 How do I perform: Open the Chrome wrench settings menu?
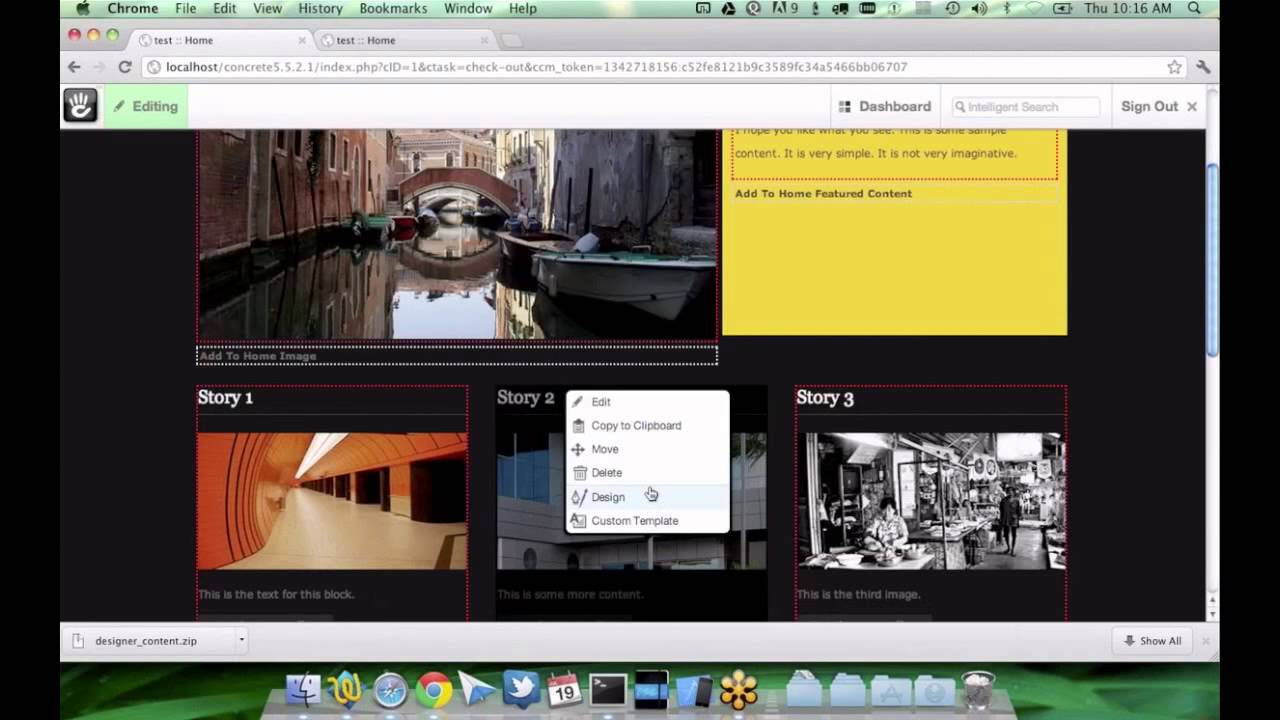tap(1203, 67)
